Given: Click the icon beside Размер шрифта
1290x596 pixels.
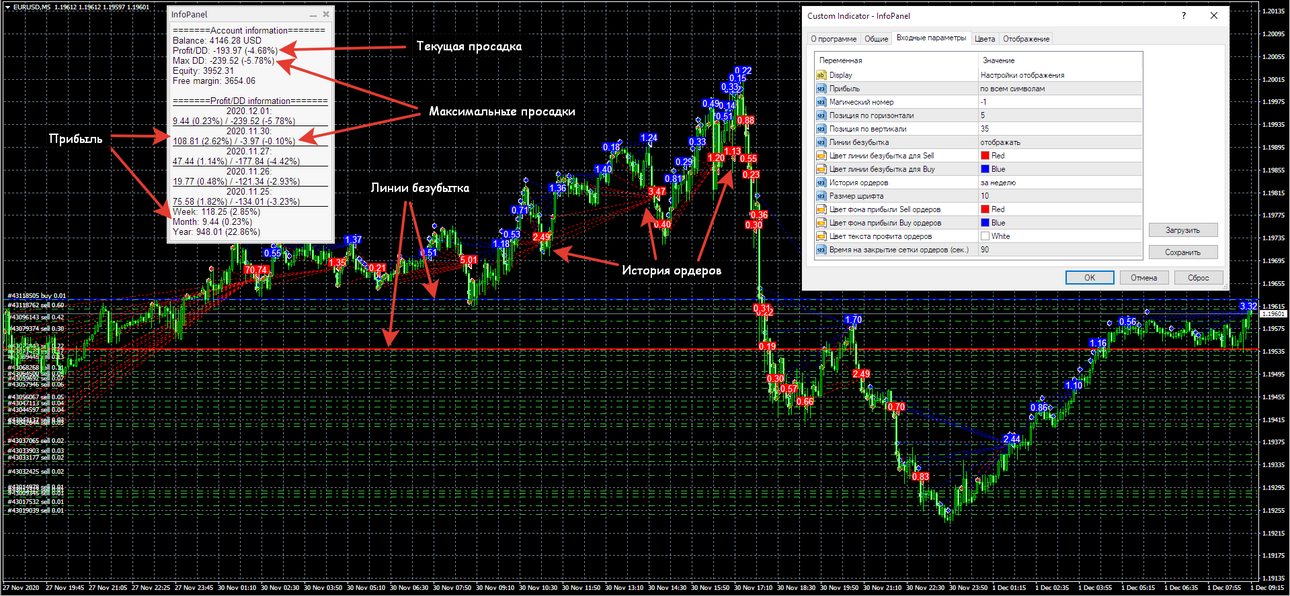Looking at the screenshot, I should [x=821, y=196].
